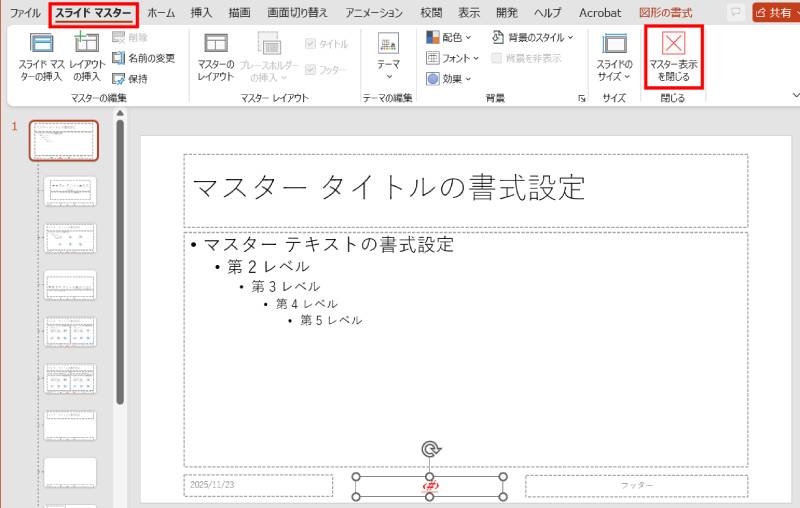
Task: Select the seventh layout thumbnail in the pane
Action: [x=70, y=426]
